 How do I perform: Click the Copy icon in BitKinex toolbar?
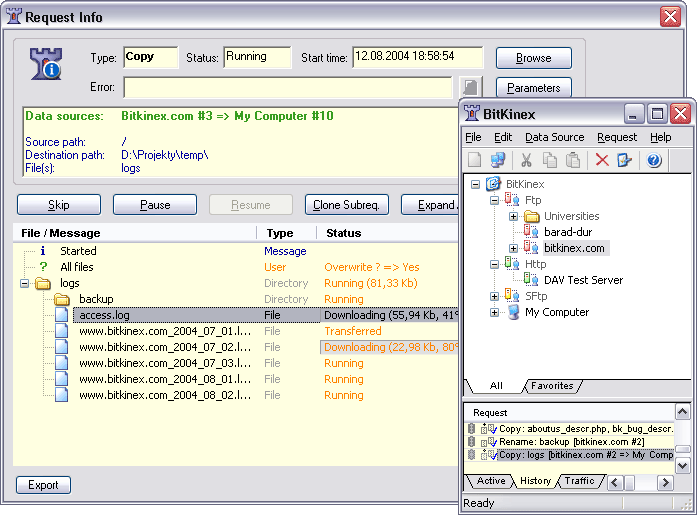click(550, 160)
